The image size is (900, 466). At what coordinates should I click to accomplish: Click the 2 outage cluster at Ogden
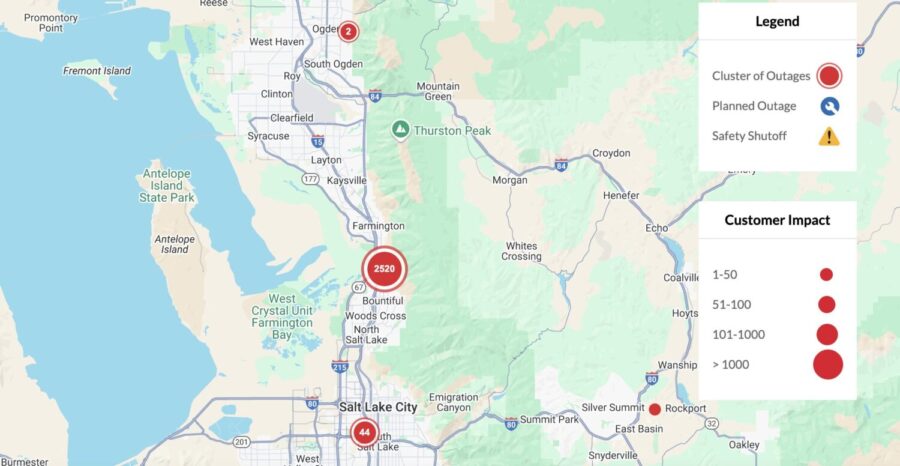348,32
